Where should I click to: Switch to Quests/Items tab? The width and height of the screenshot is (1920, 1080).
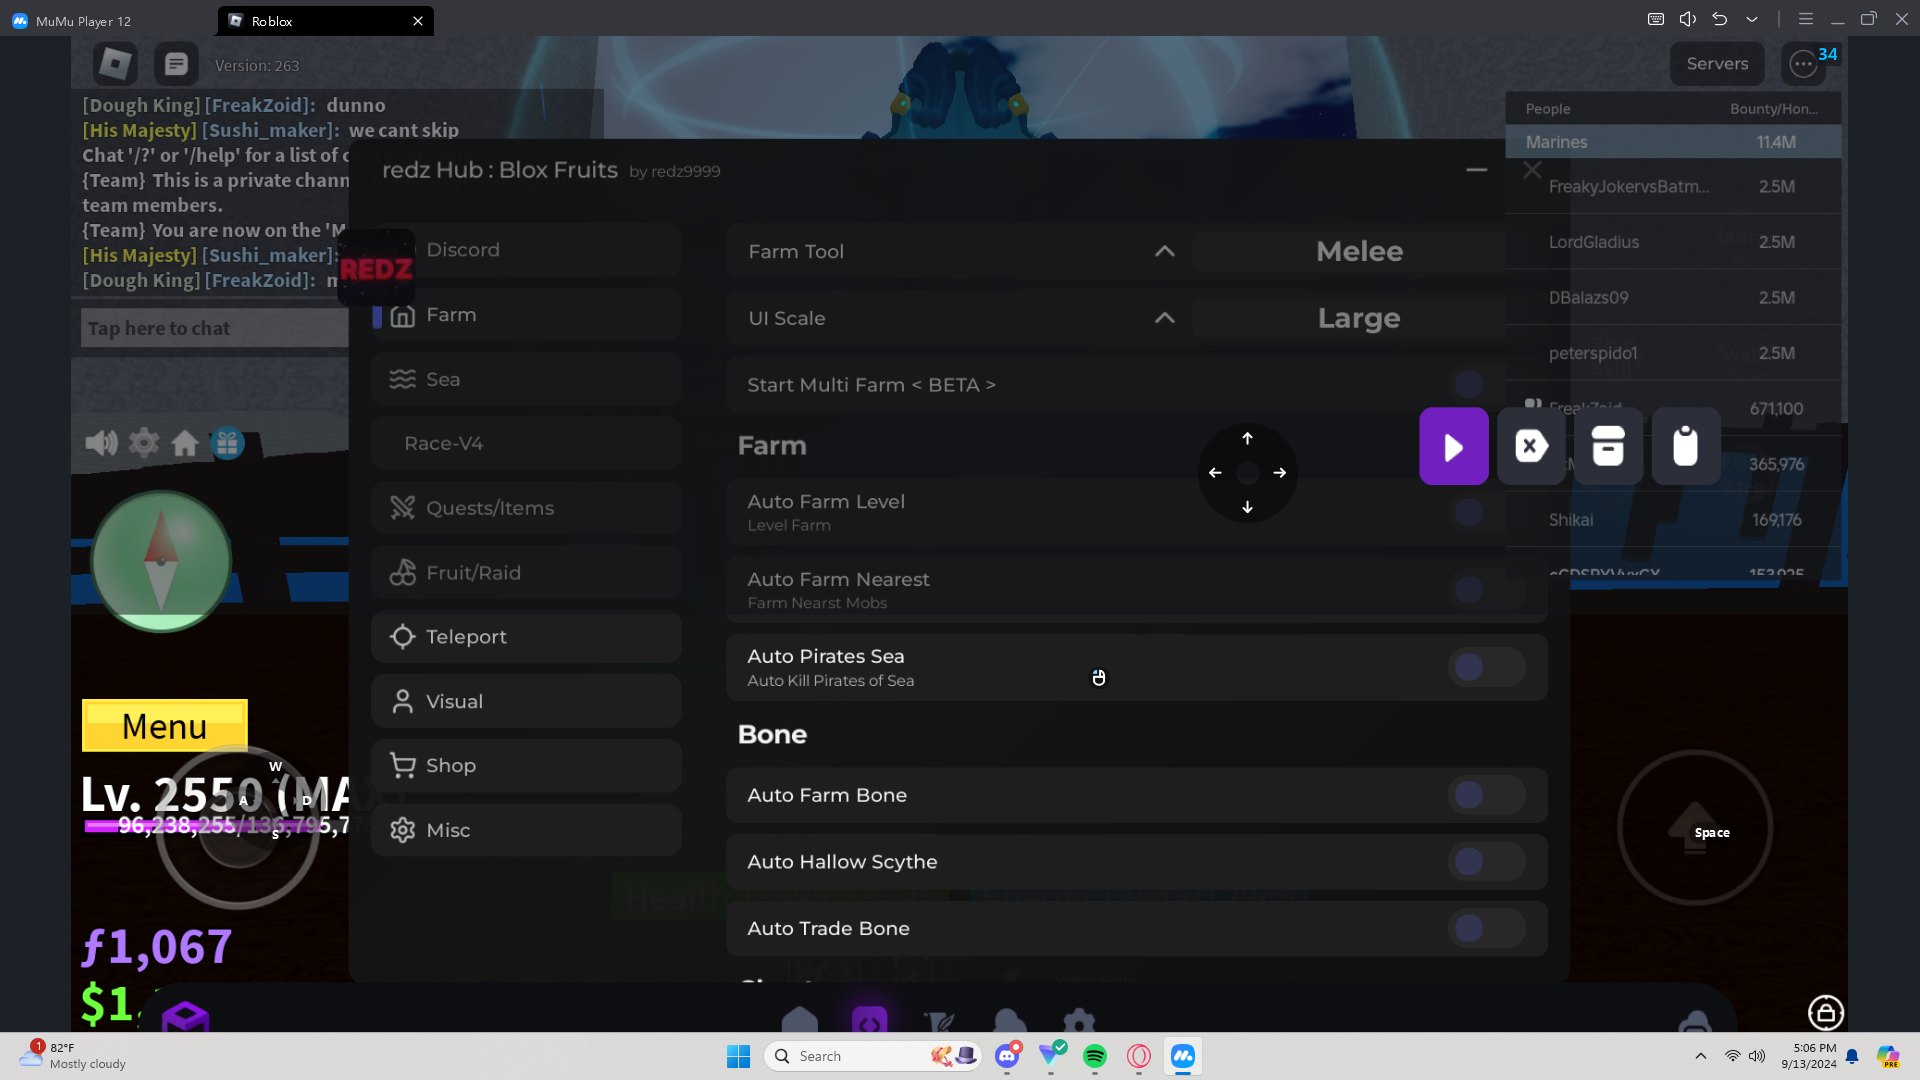tap(527, 508)
